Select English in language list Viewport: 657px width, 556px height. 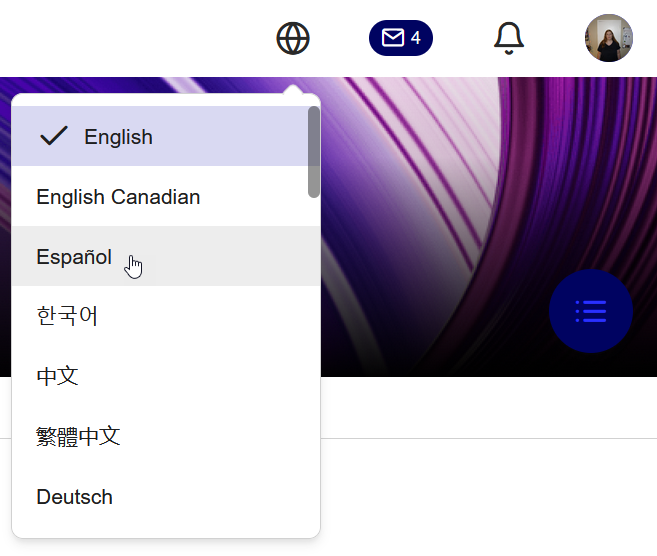(x=166, y=136)
